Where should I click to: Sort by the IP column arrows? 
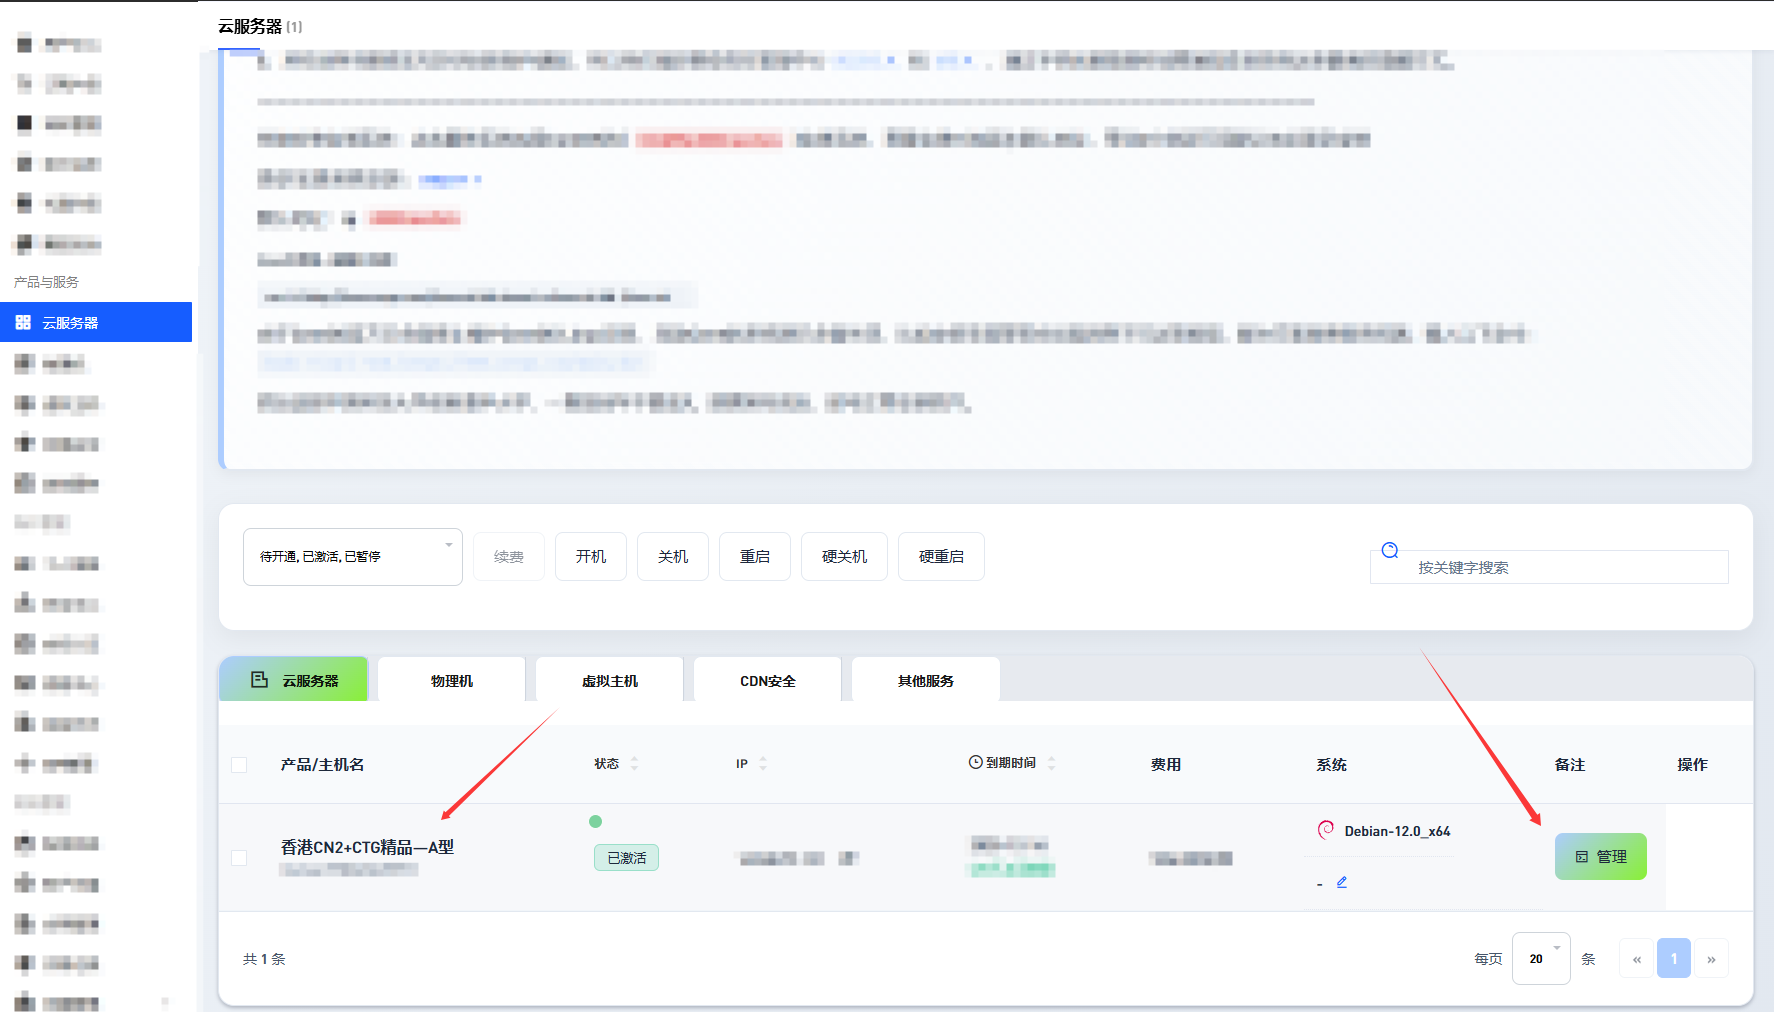point(763,764)
